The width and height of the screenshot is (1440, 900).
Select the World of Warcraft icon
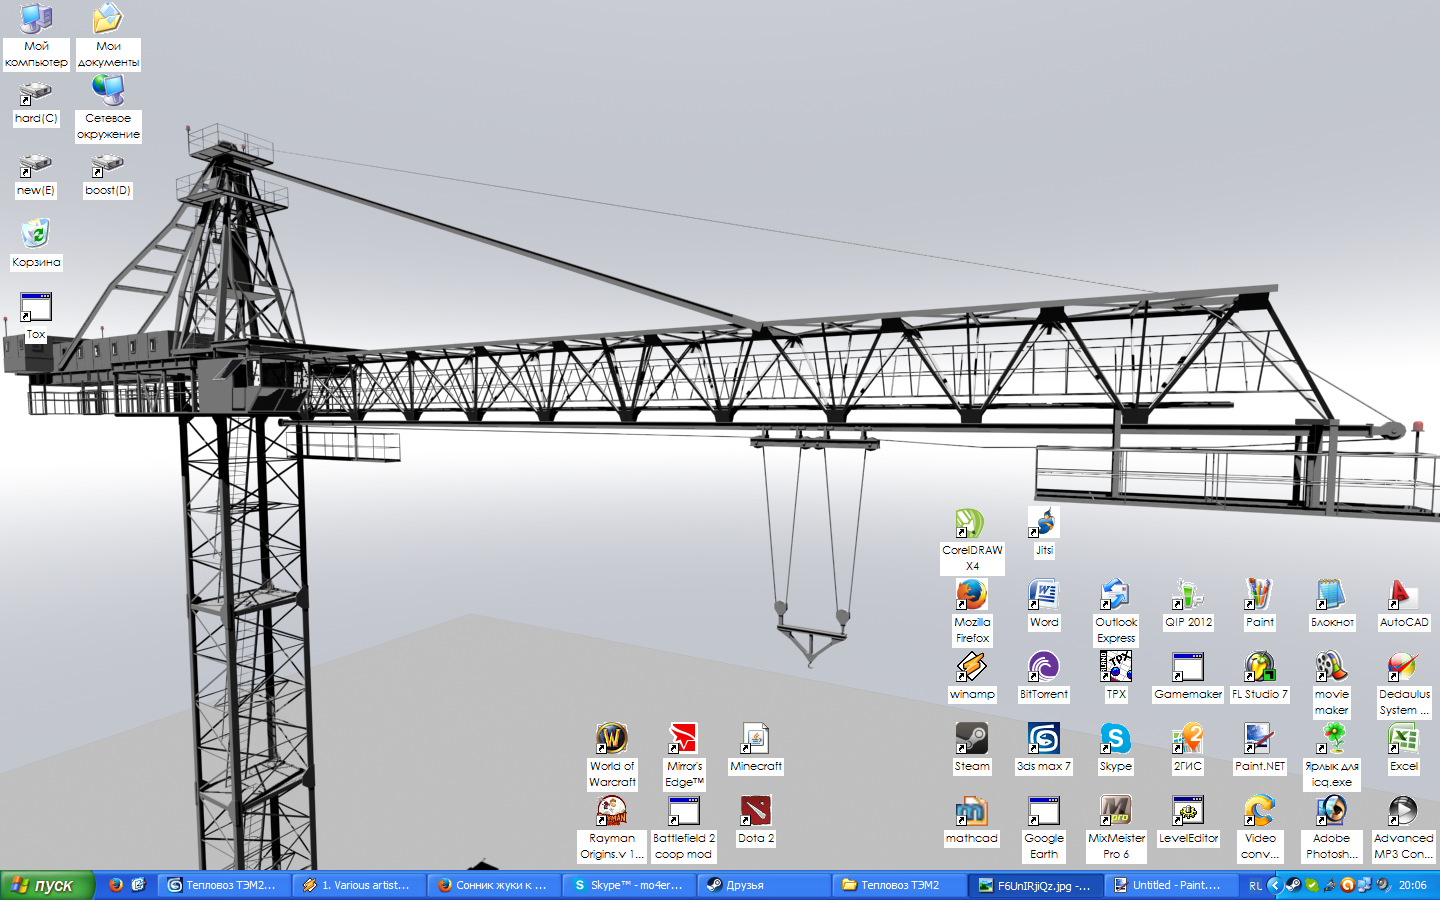[x=612, y=740]
